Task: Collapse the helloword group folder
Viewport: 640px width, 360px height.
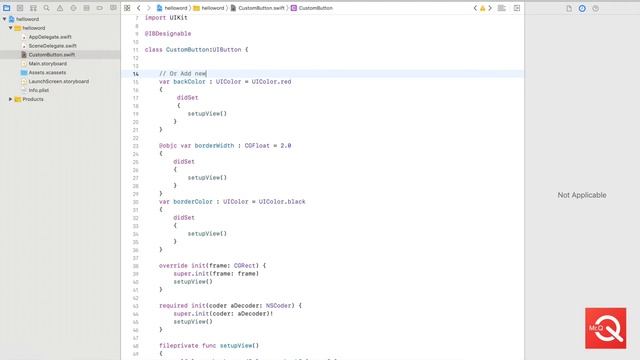Action: click(x=11, y=28)
